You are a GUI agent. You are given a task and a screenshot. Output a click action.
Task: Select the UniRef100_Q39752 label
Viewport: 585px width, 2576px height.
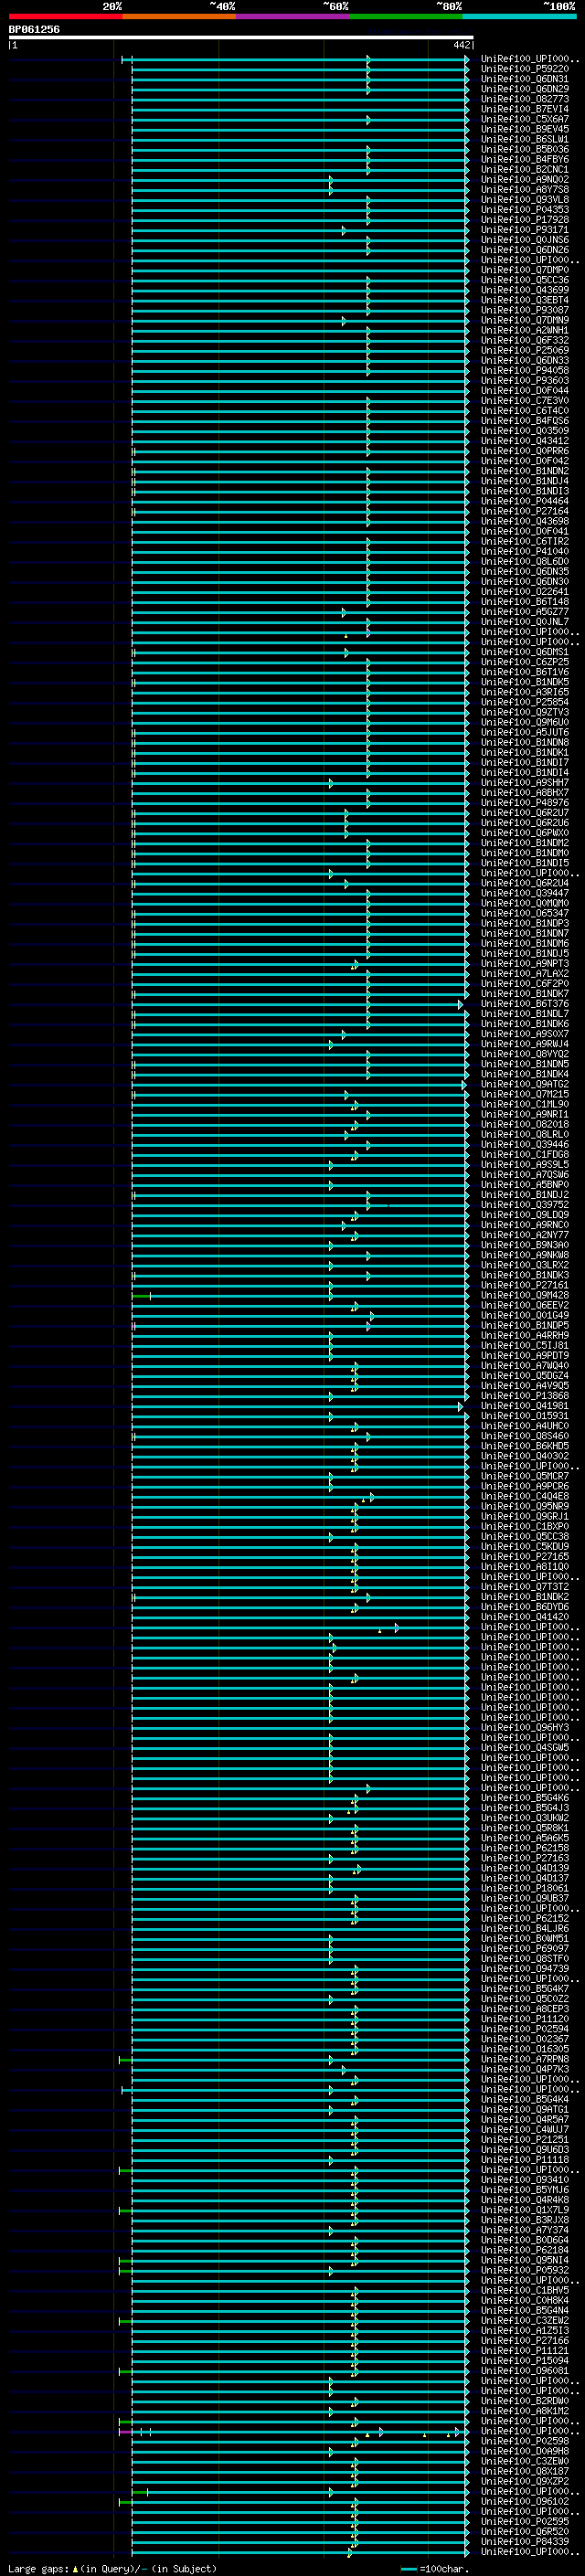click(525, 1204)
